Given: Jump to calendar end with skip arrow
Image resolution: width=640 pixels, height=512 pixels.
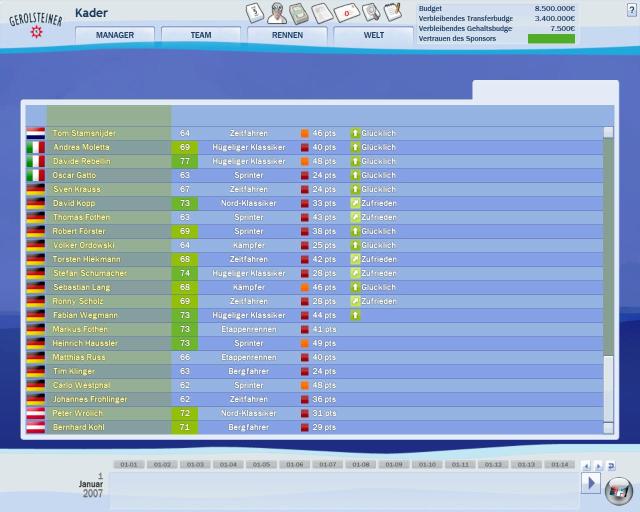Looking at the screenshot, I should pyautogui.click(x=611, y=466).
